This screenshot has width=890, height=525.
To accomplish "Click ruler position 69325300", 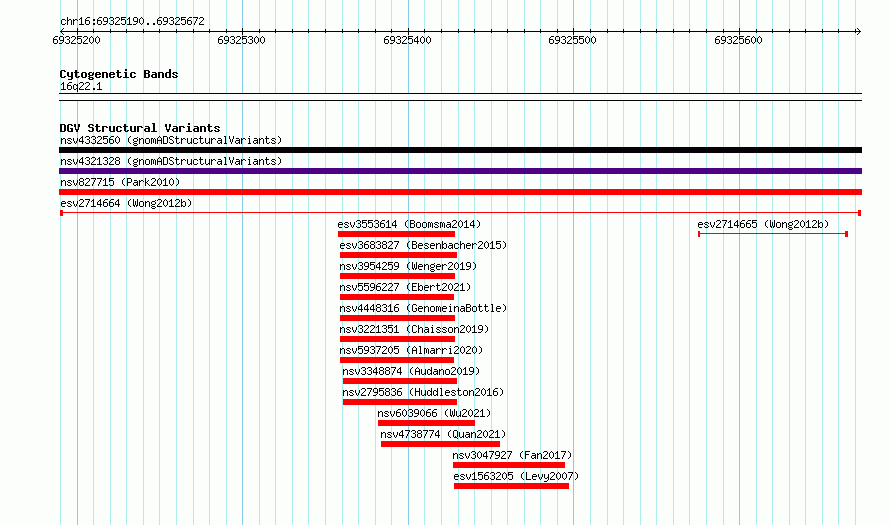I will coord(241,40).
